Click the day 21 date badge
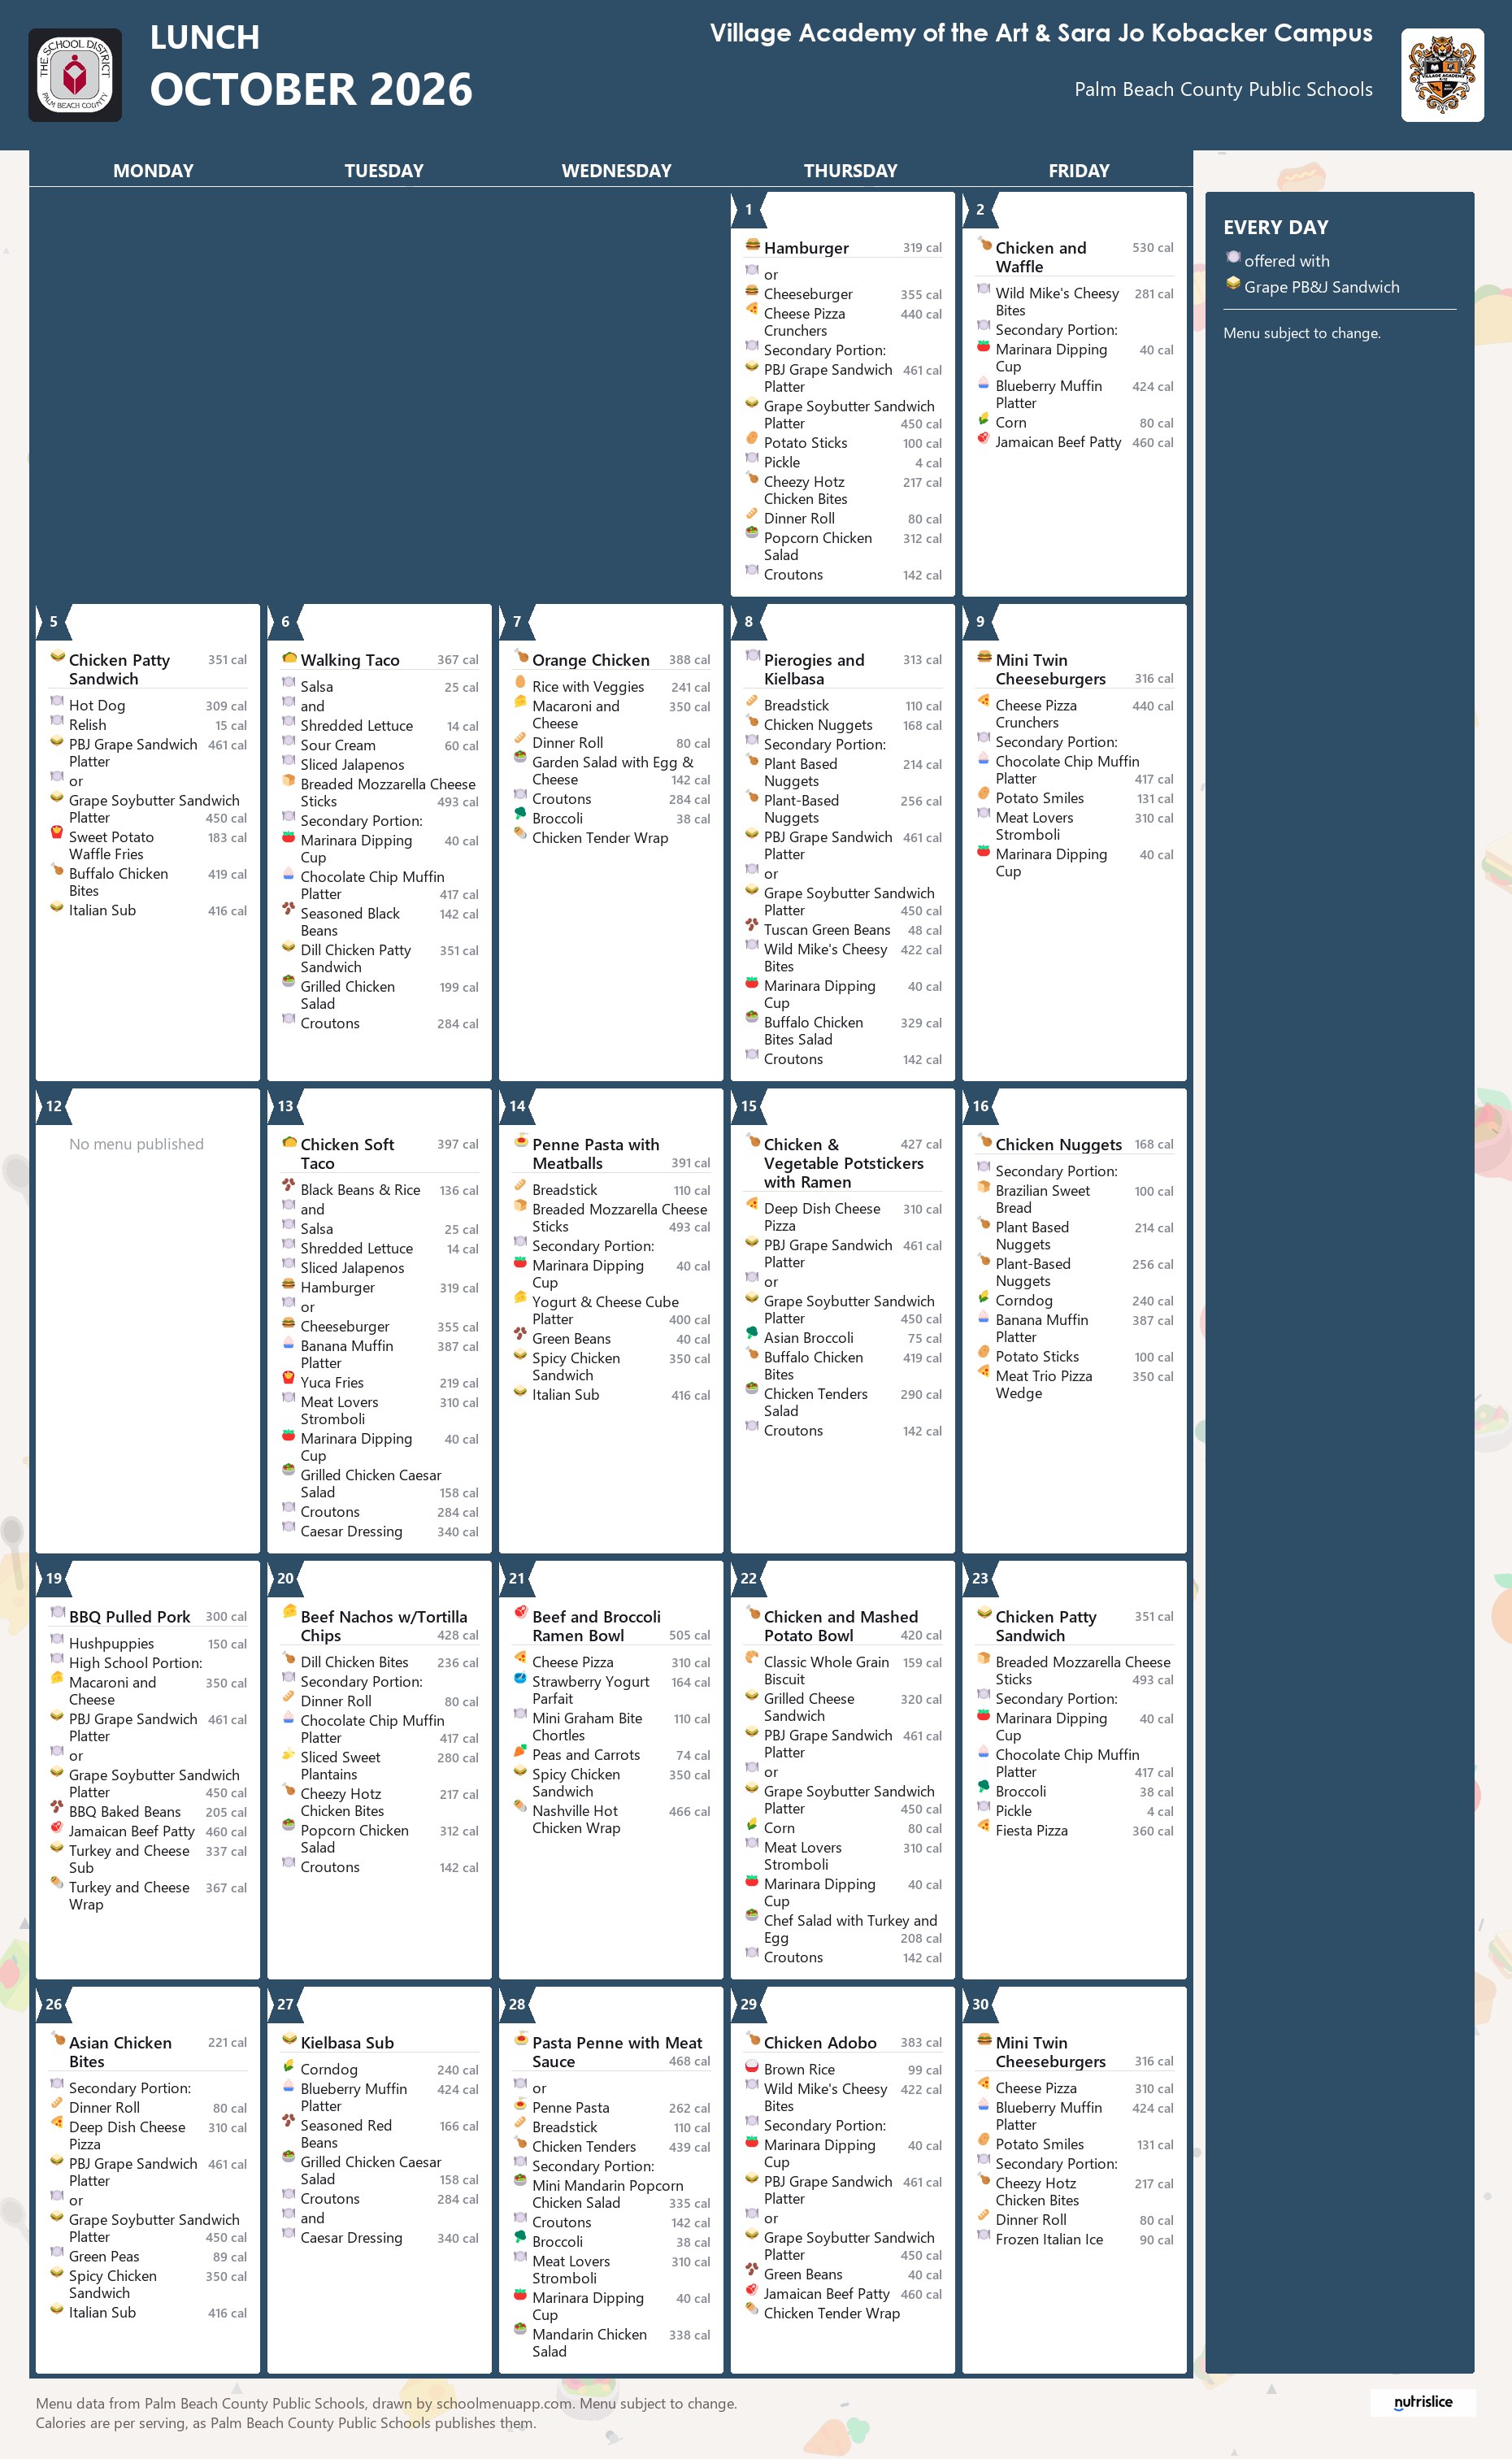Image resolution: width=1512 pixels, height=2459 pixels. pyautogui.click(x=517, y=1578)
